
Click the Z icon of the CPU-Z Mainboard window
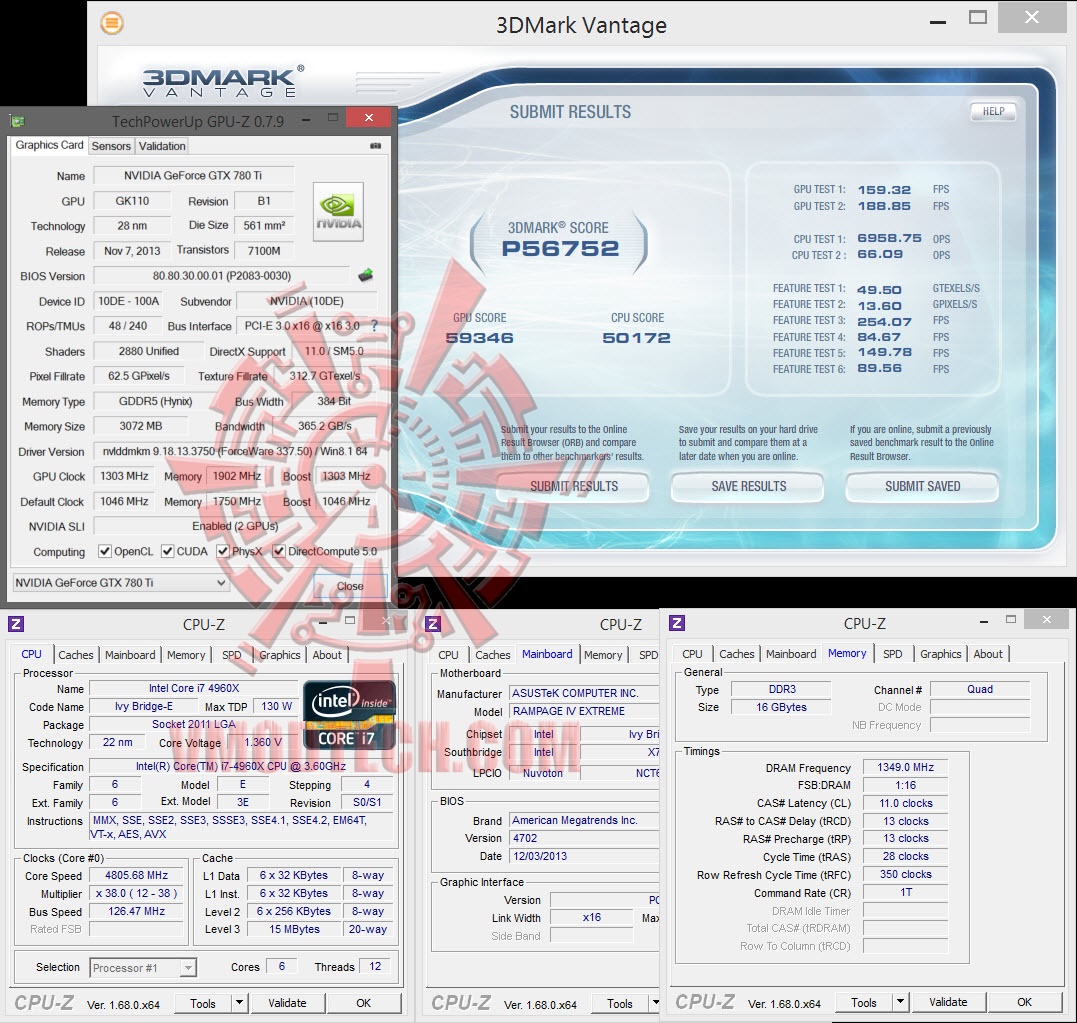coord(433,624)
